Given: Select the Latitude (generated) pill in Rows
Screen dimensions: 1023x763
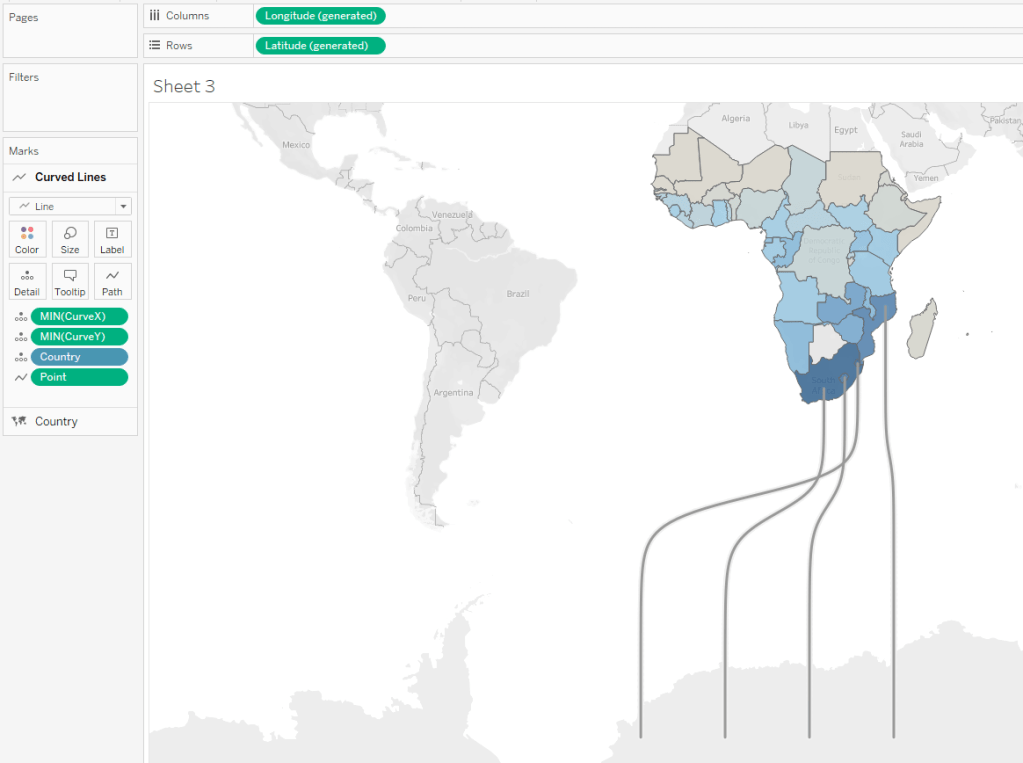Looking at the screenshot, I should [x=320, y=46].
